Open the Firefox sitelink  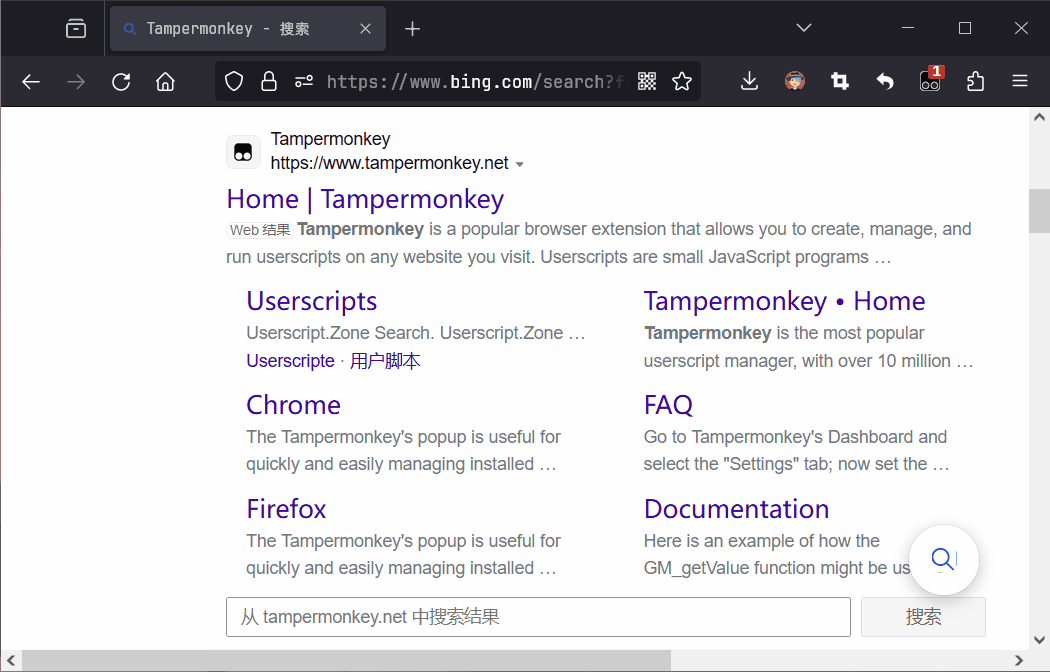(286, 509)
